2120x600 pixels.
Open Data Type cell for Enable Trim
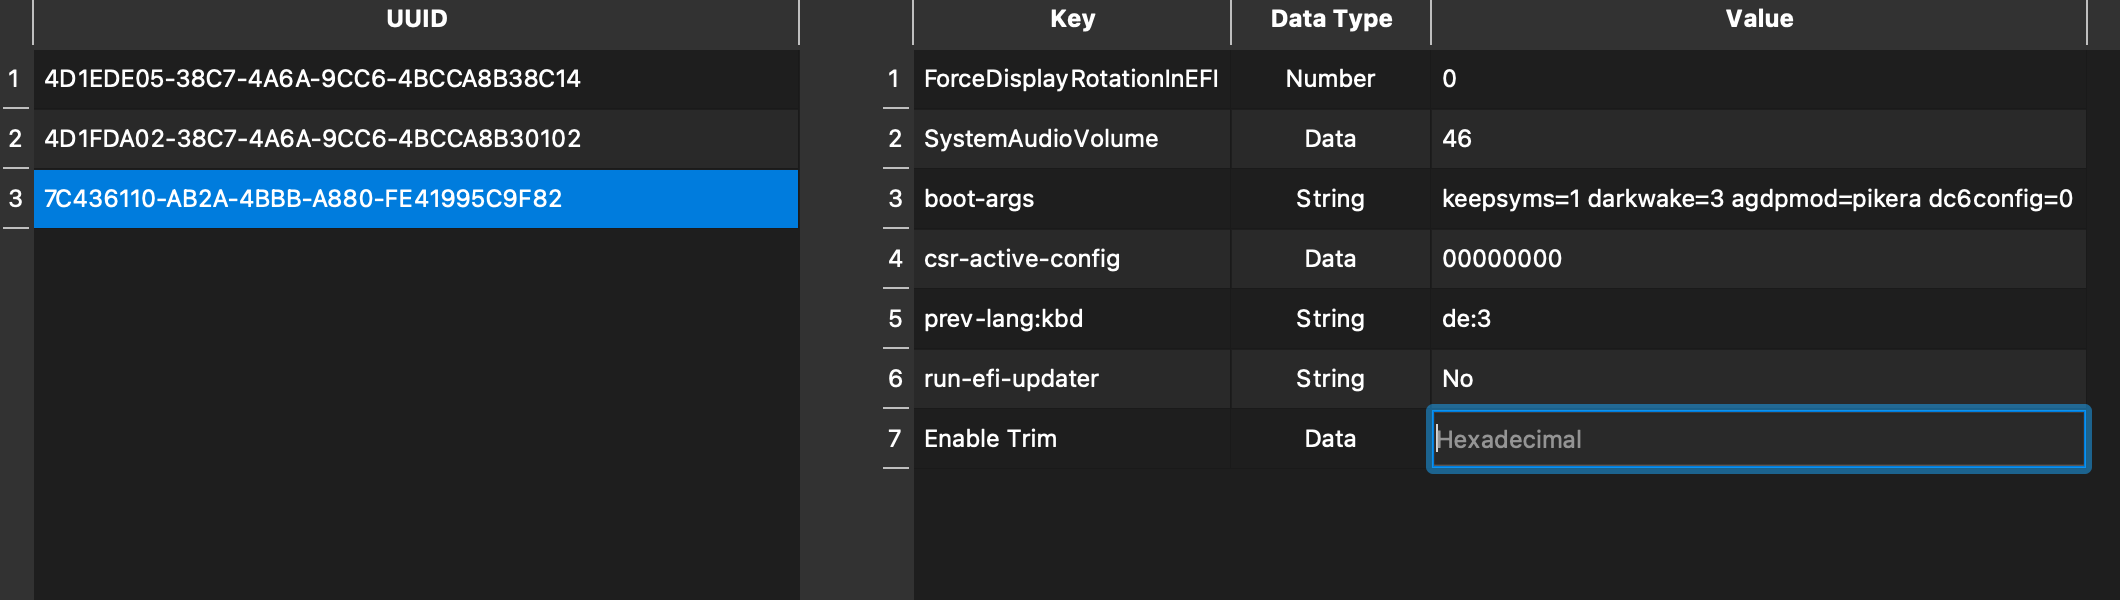tap(1330, 439)
